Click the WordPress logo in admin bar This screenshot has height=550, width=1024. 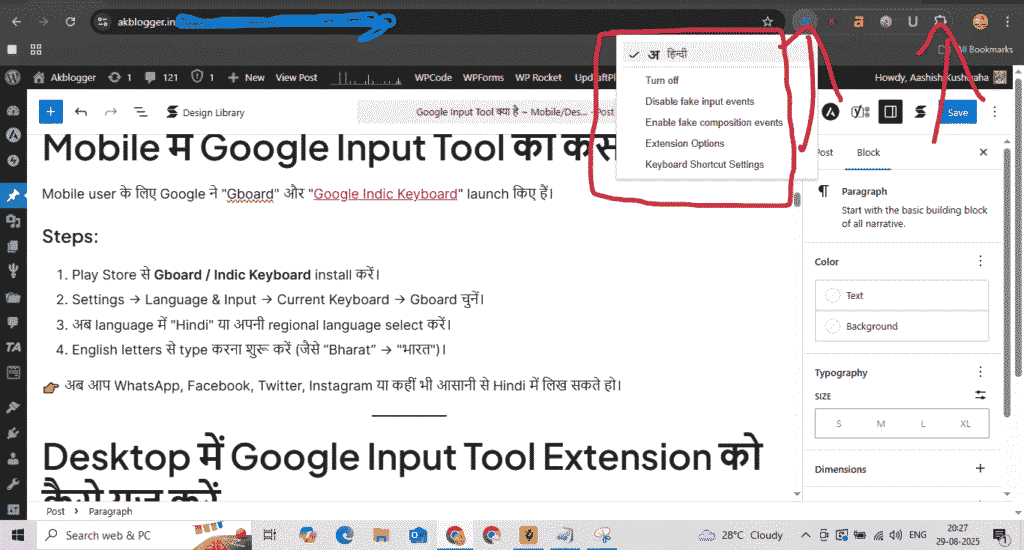click(12, 77)
